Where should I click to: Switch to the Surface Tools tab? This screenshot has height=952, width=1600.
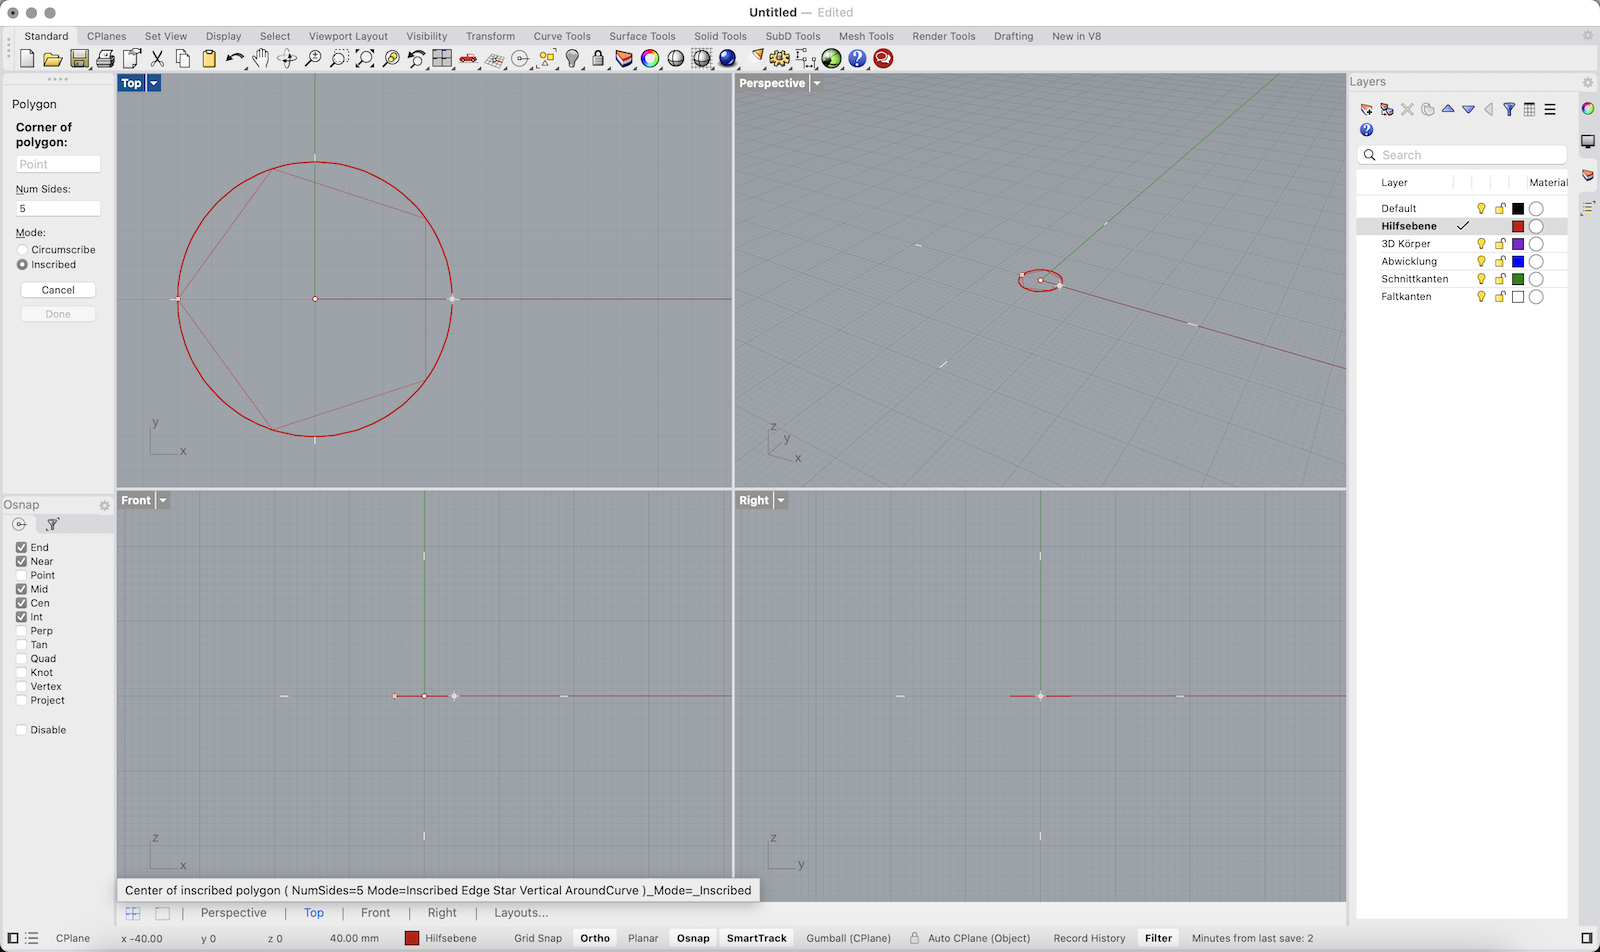pyautogui.click(x=643, y=36)
